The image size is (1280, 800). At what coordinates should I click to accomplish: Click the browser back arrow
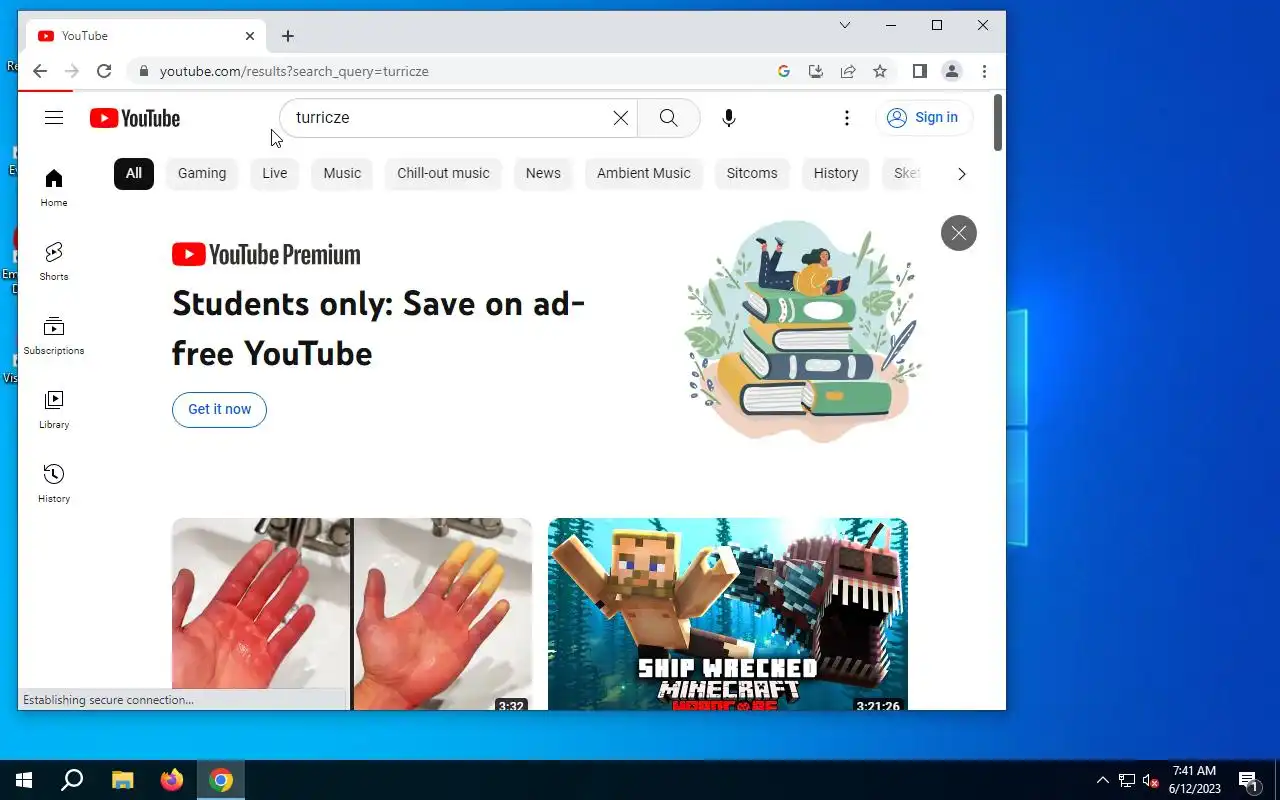click(x=40, y=71)
